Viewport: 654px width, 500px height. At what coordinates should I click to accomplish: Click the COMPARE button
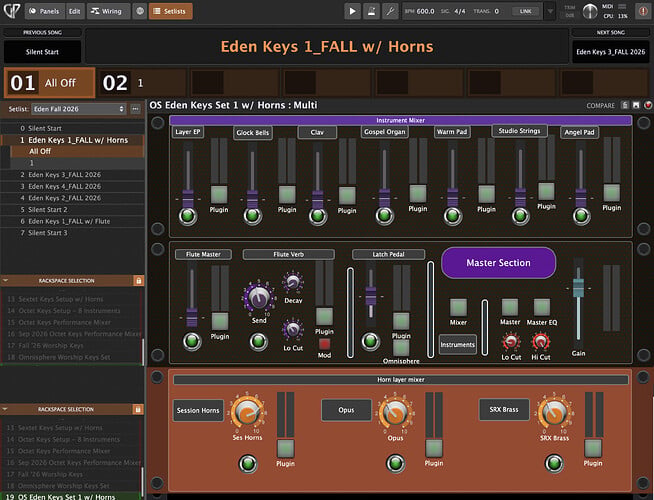tap(600, 106)
